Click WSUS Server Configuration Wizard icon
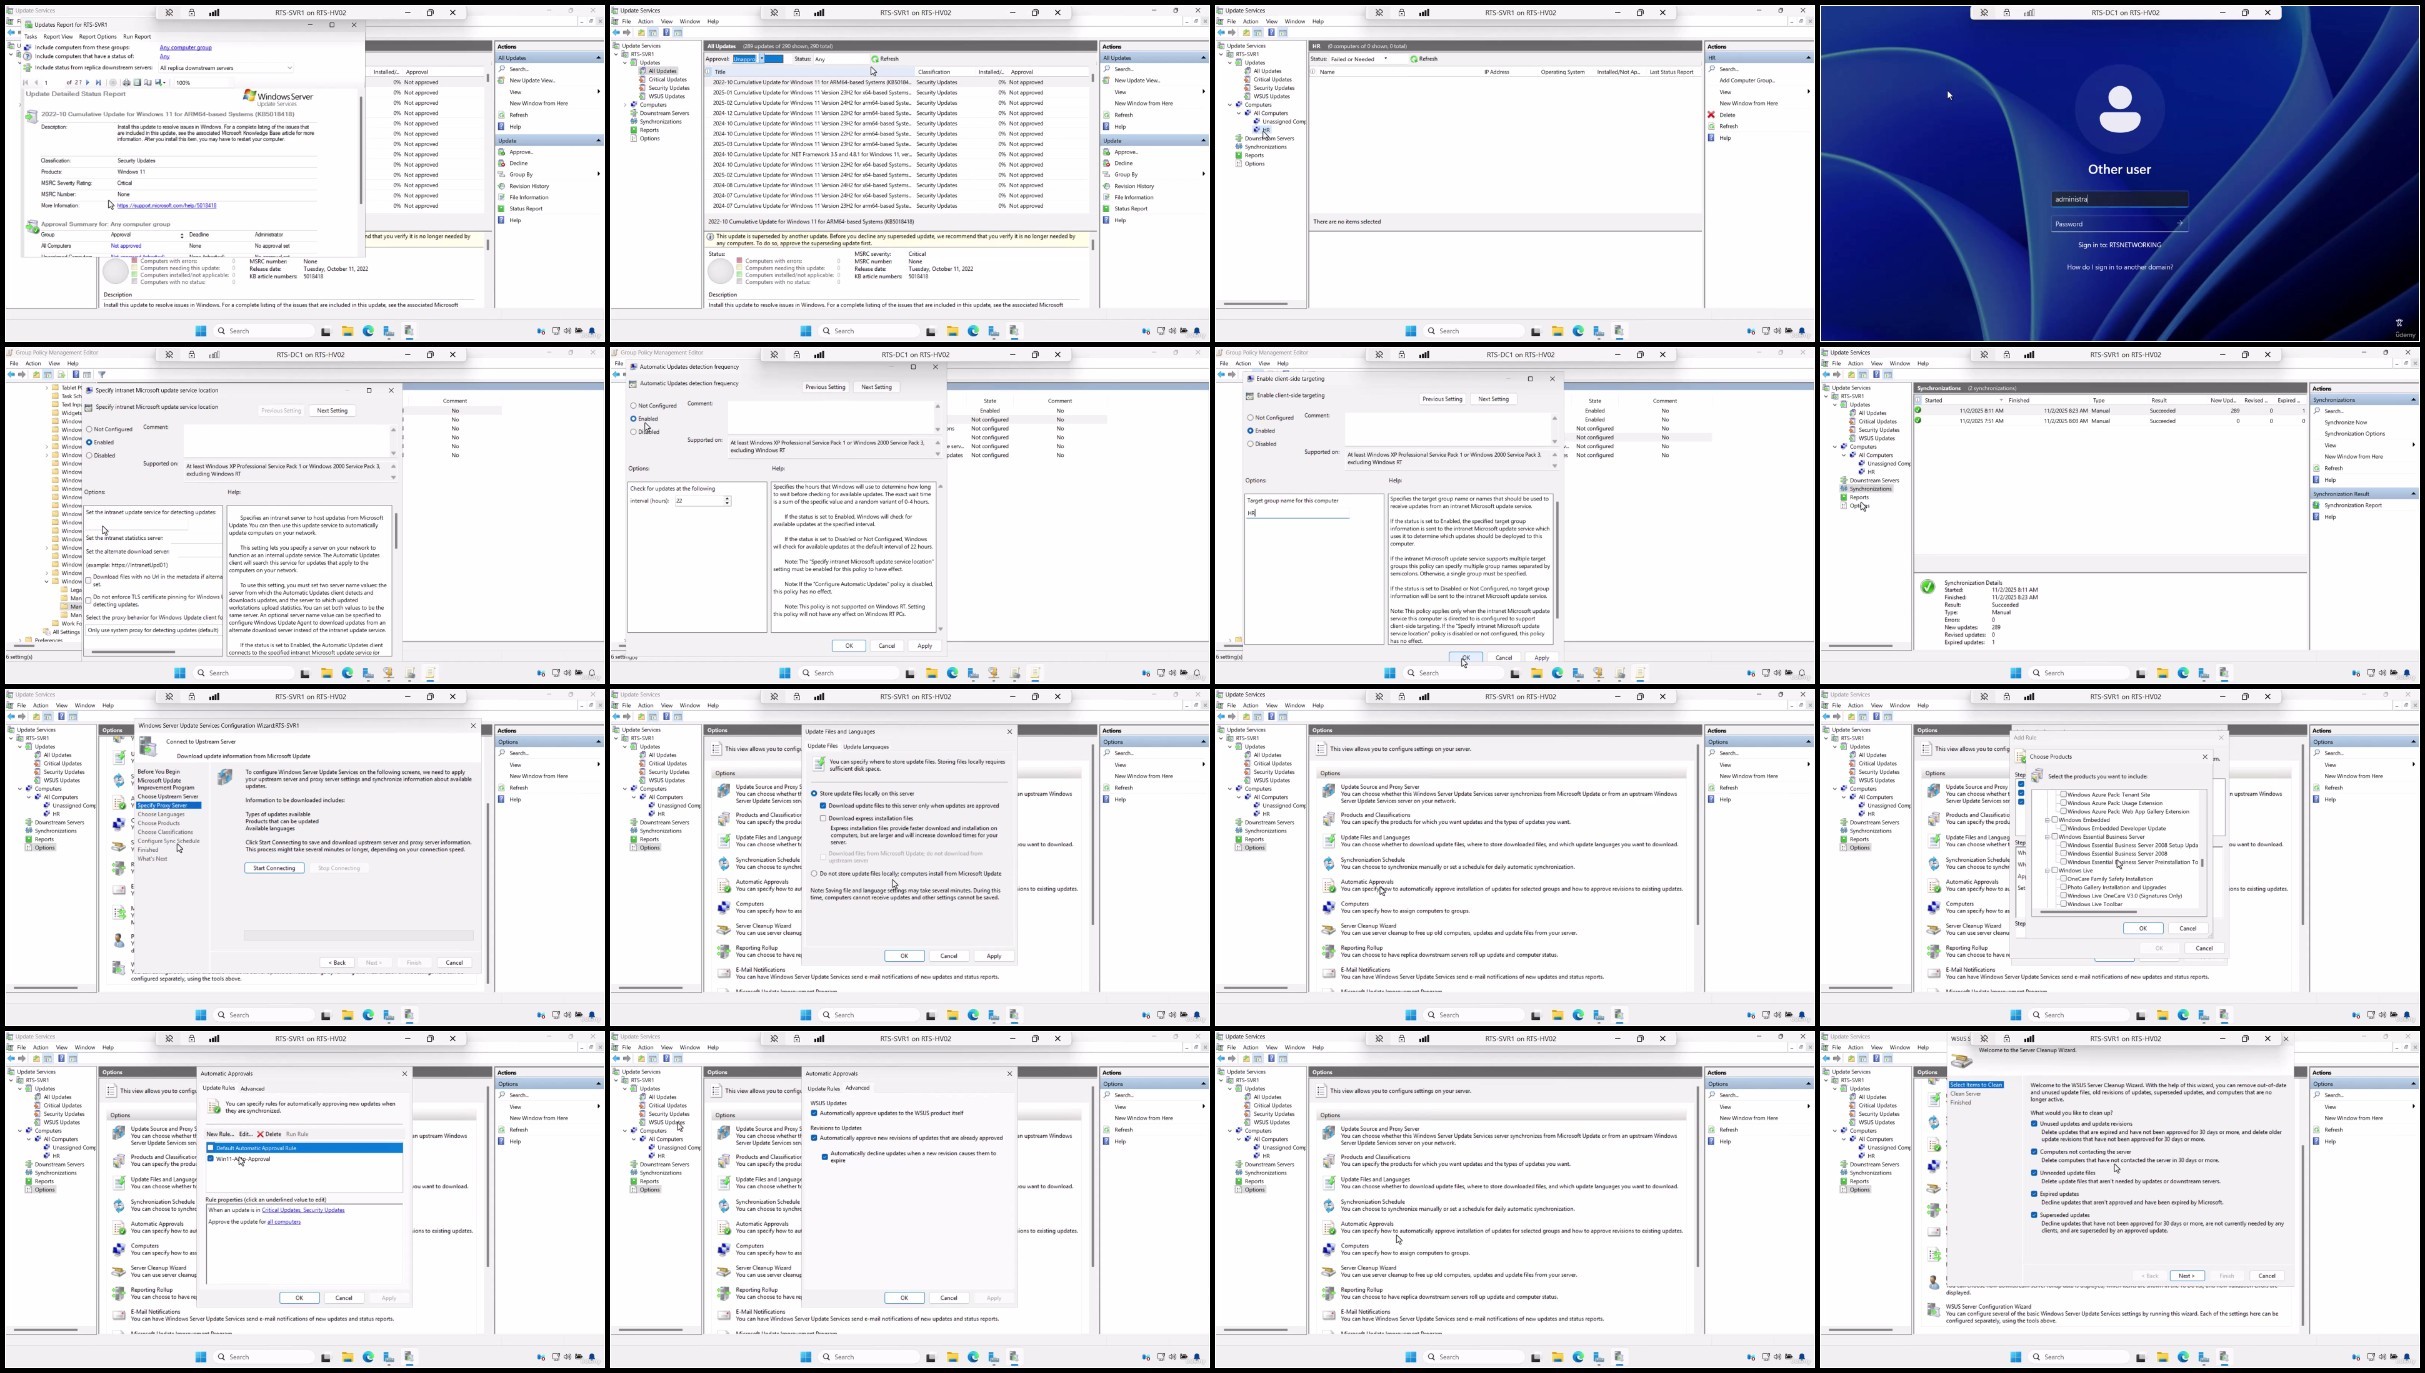Screen dimensions: 2425x1373 1933,1310
